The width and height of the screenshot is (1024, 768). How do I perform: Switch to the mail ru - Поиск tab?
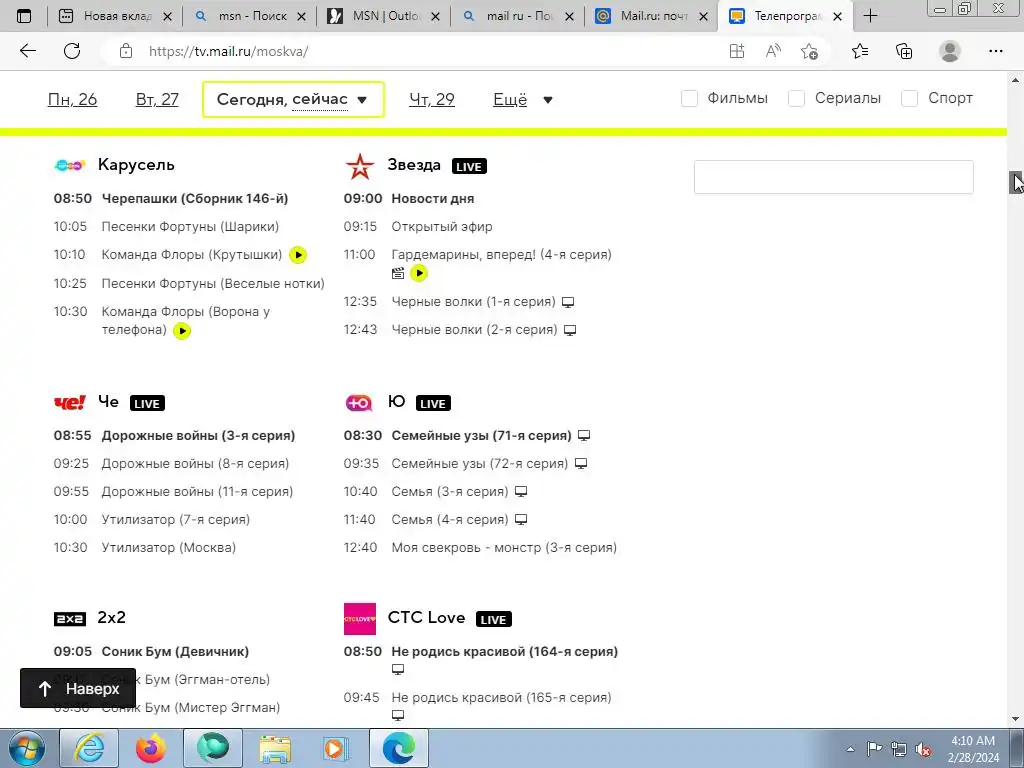[x=518, y=16]
